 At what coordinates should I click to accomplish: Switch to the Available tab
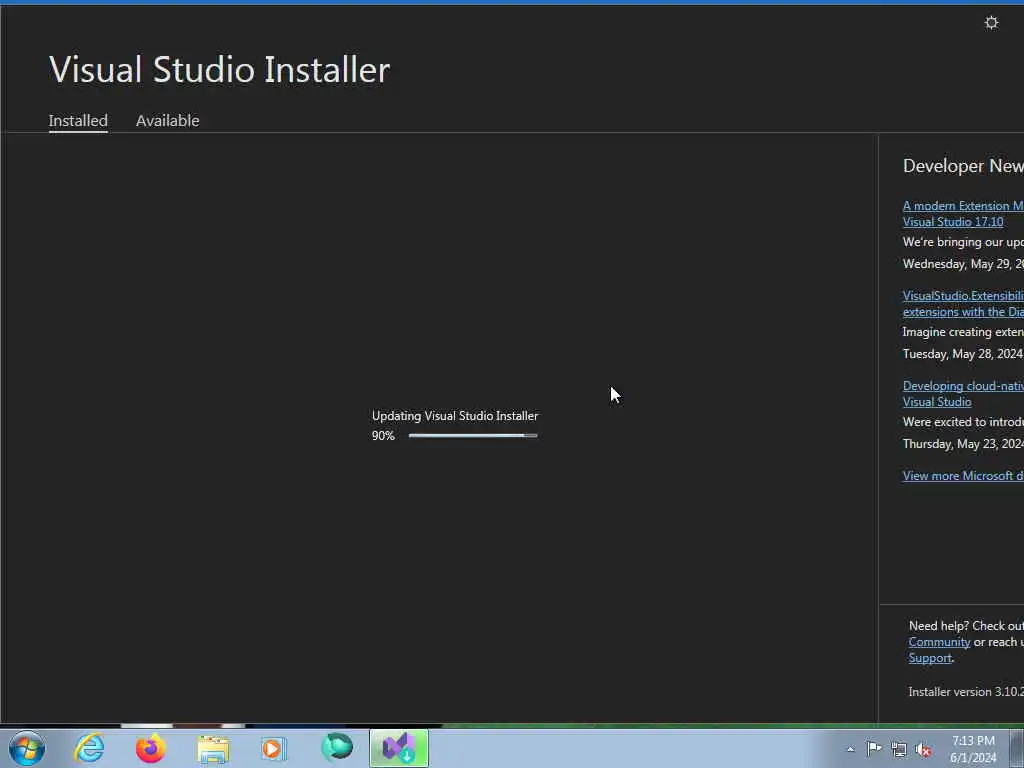point(167,121)
